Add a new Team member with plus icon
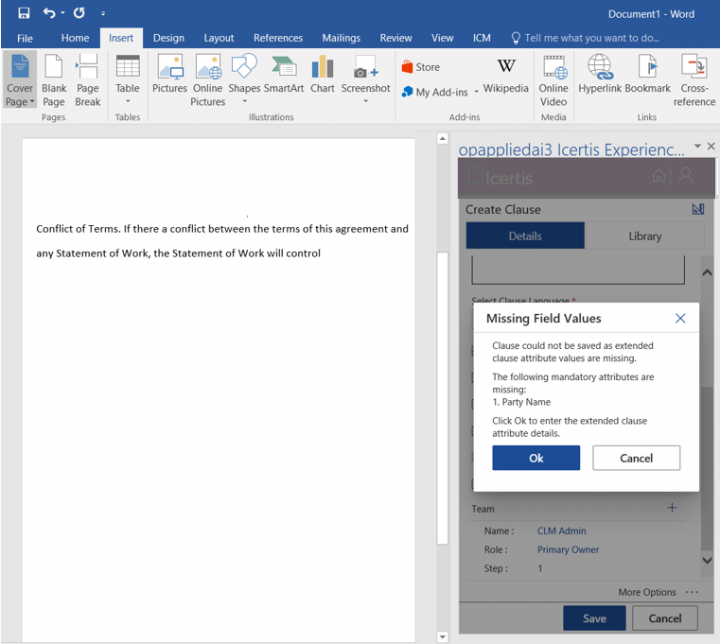Screen dimensions: 720x644 [672, 508]
